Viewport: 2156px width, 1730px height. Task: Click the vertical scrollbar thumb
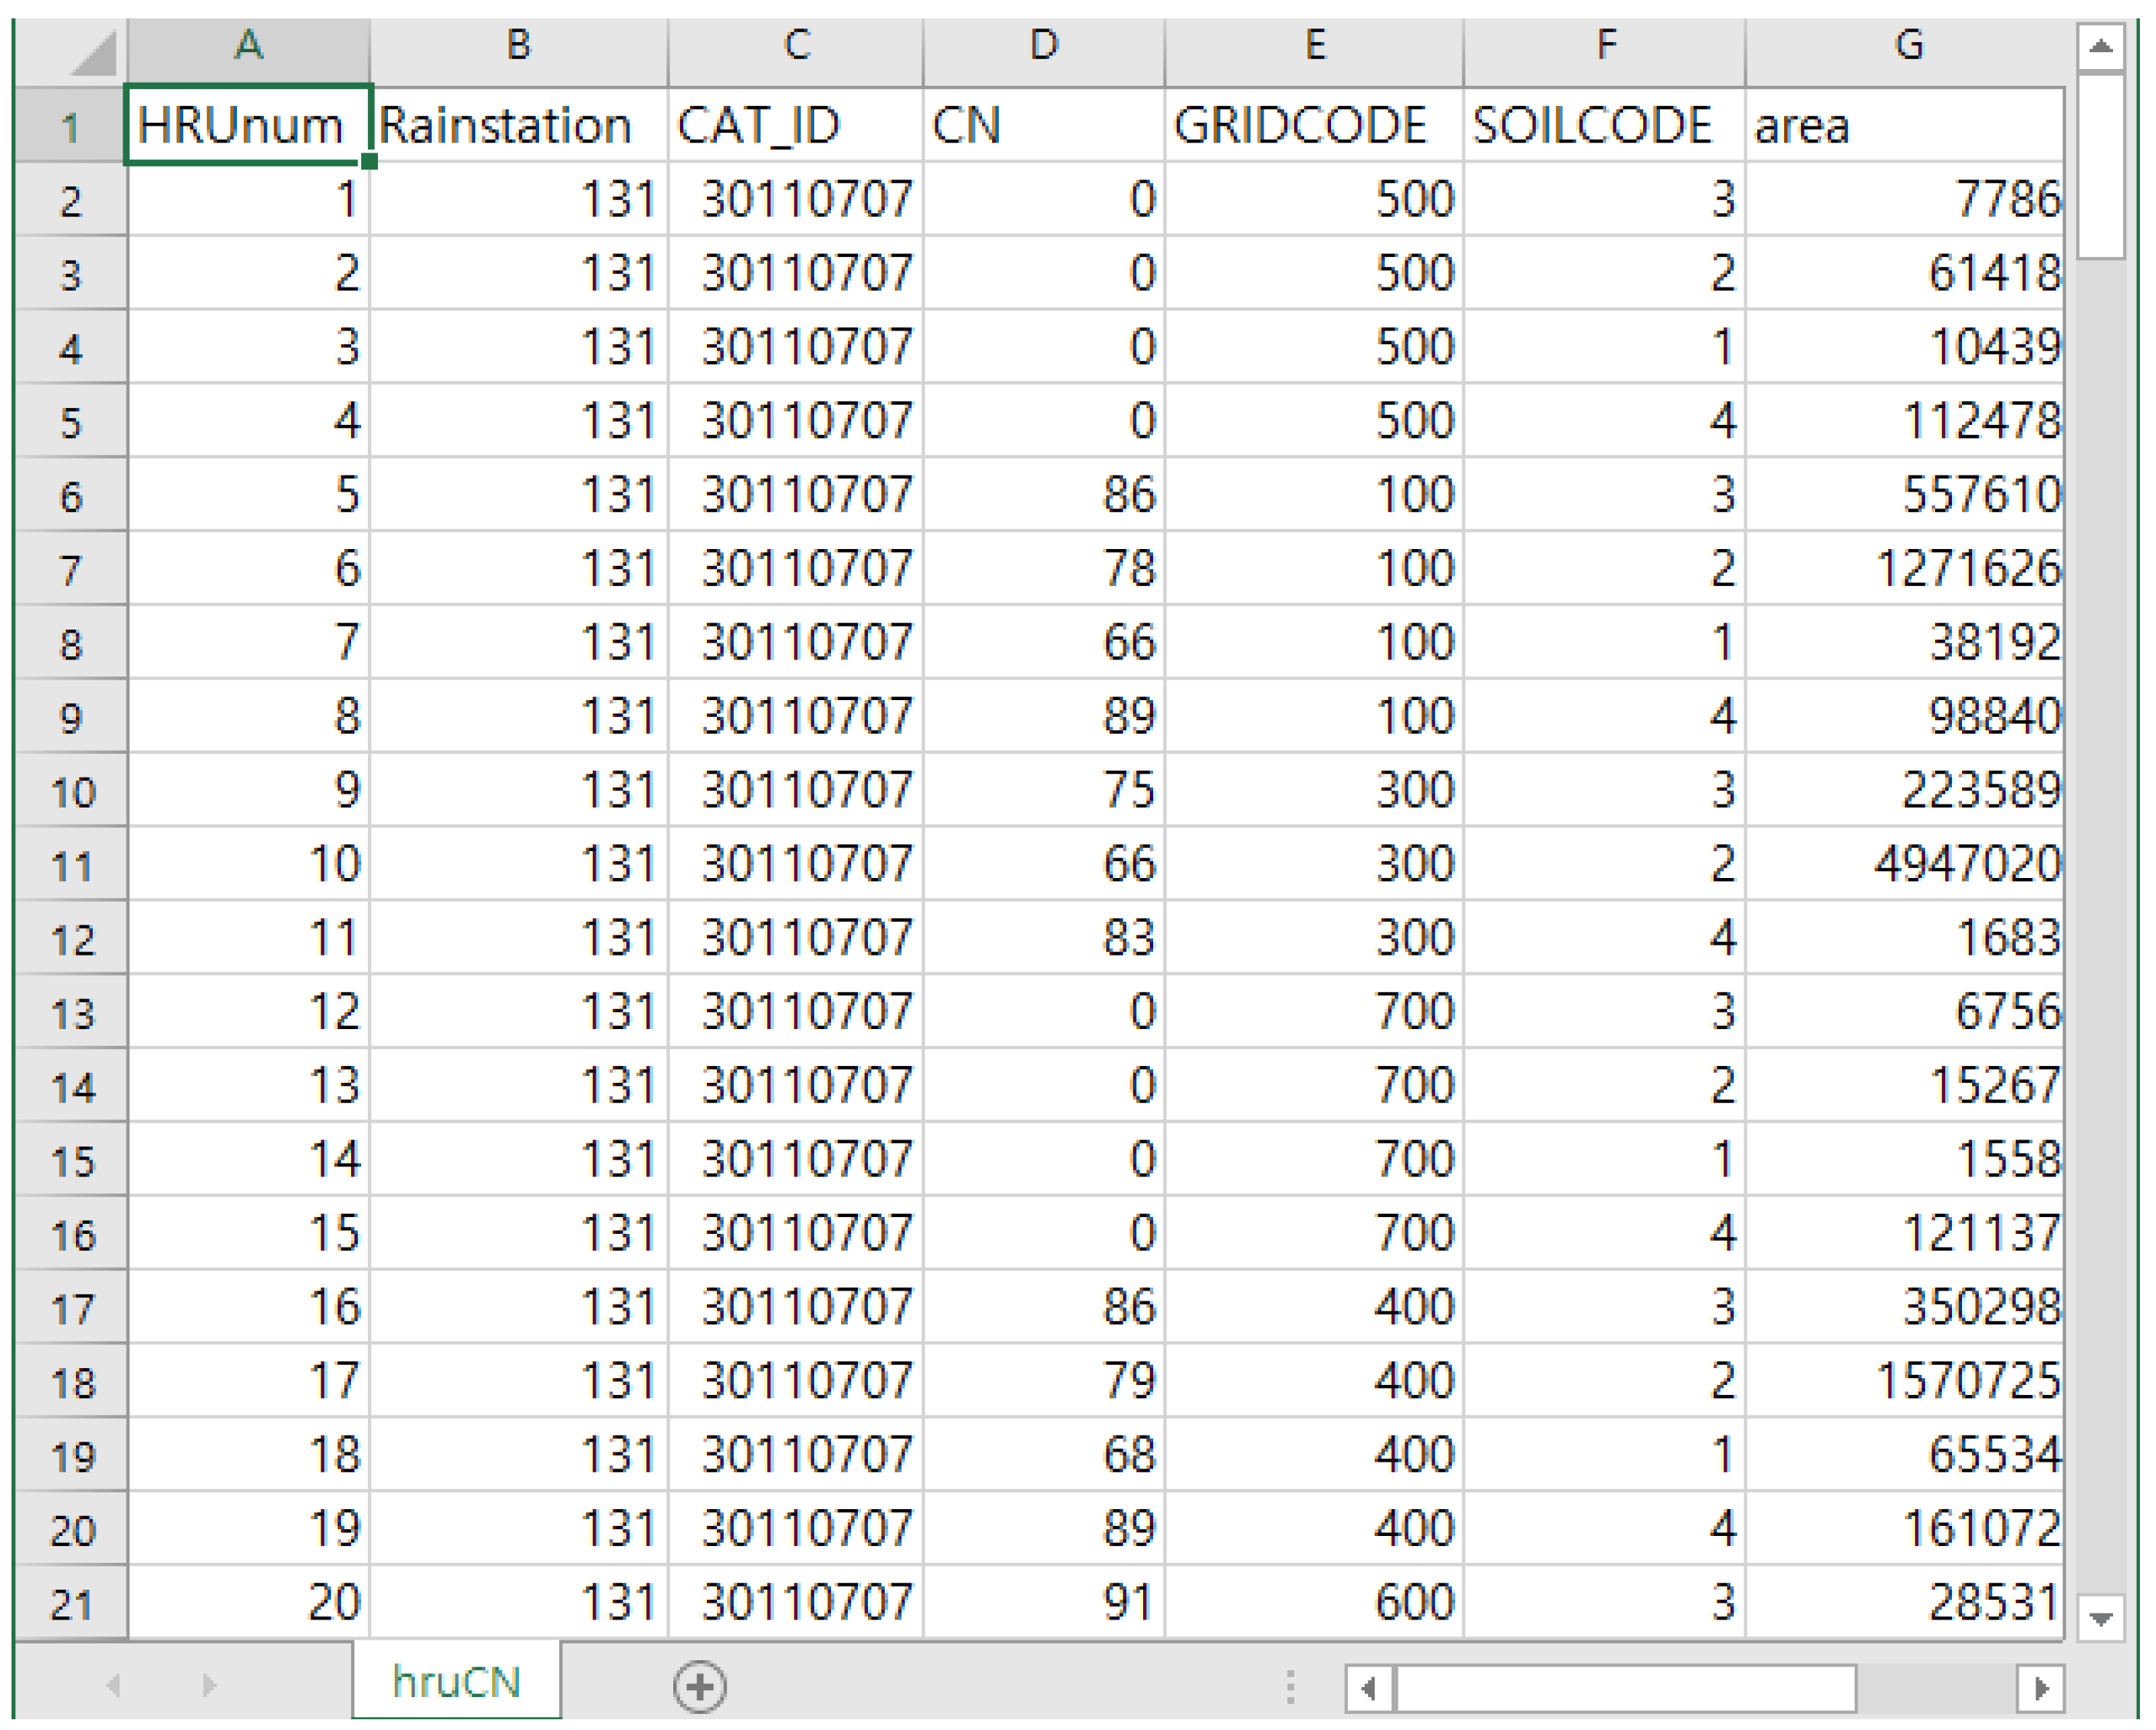2100,165
